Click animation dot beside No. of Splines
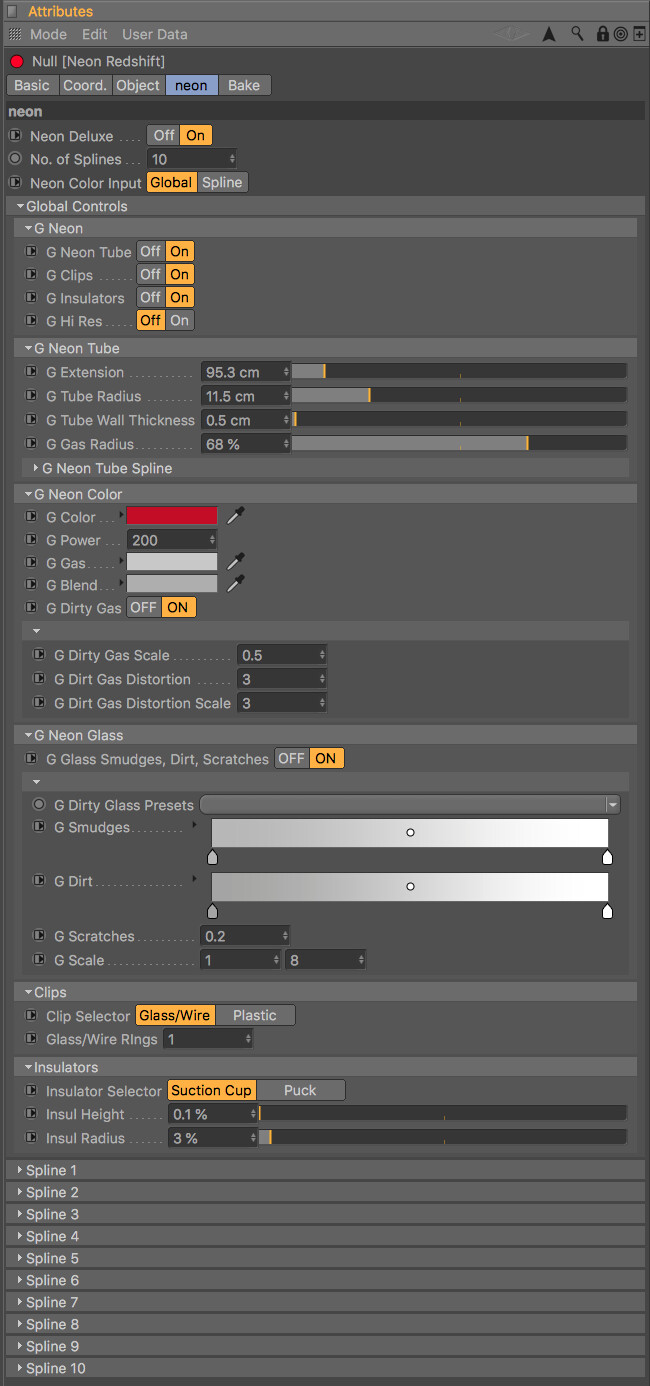The height and width of the screenshot is (1386, 650). [x=15, y=158]
